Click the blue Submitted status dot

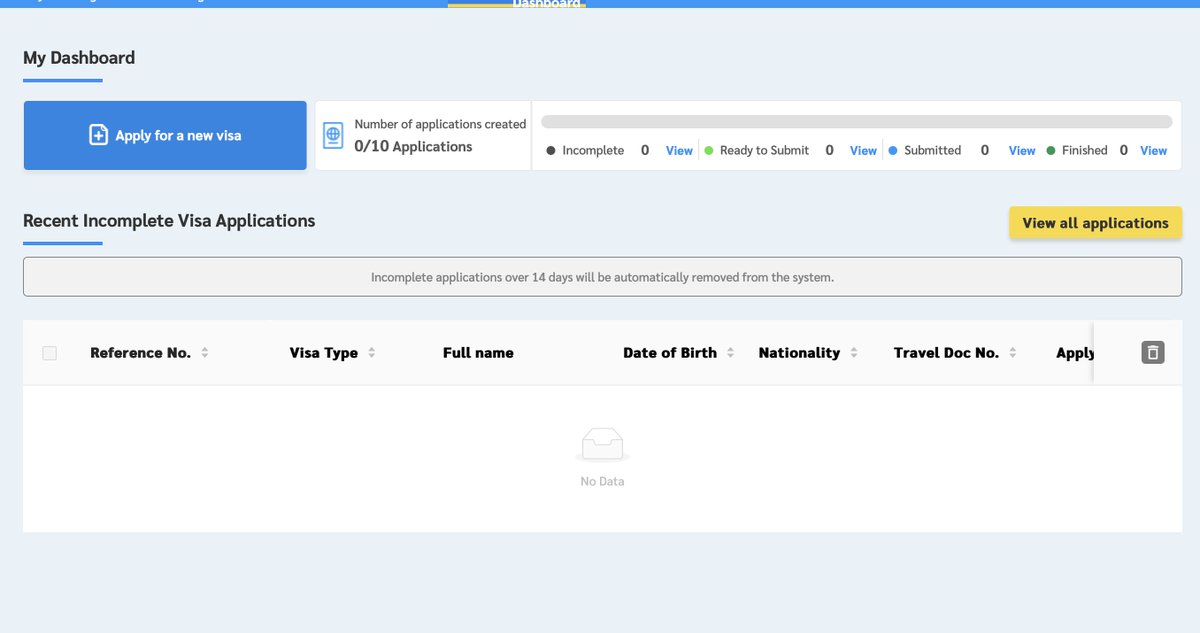(893, 151)
